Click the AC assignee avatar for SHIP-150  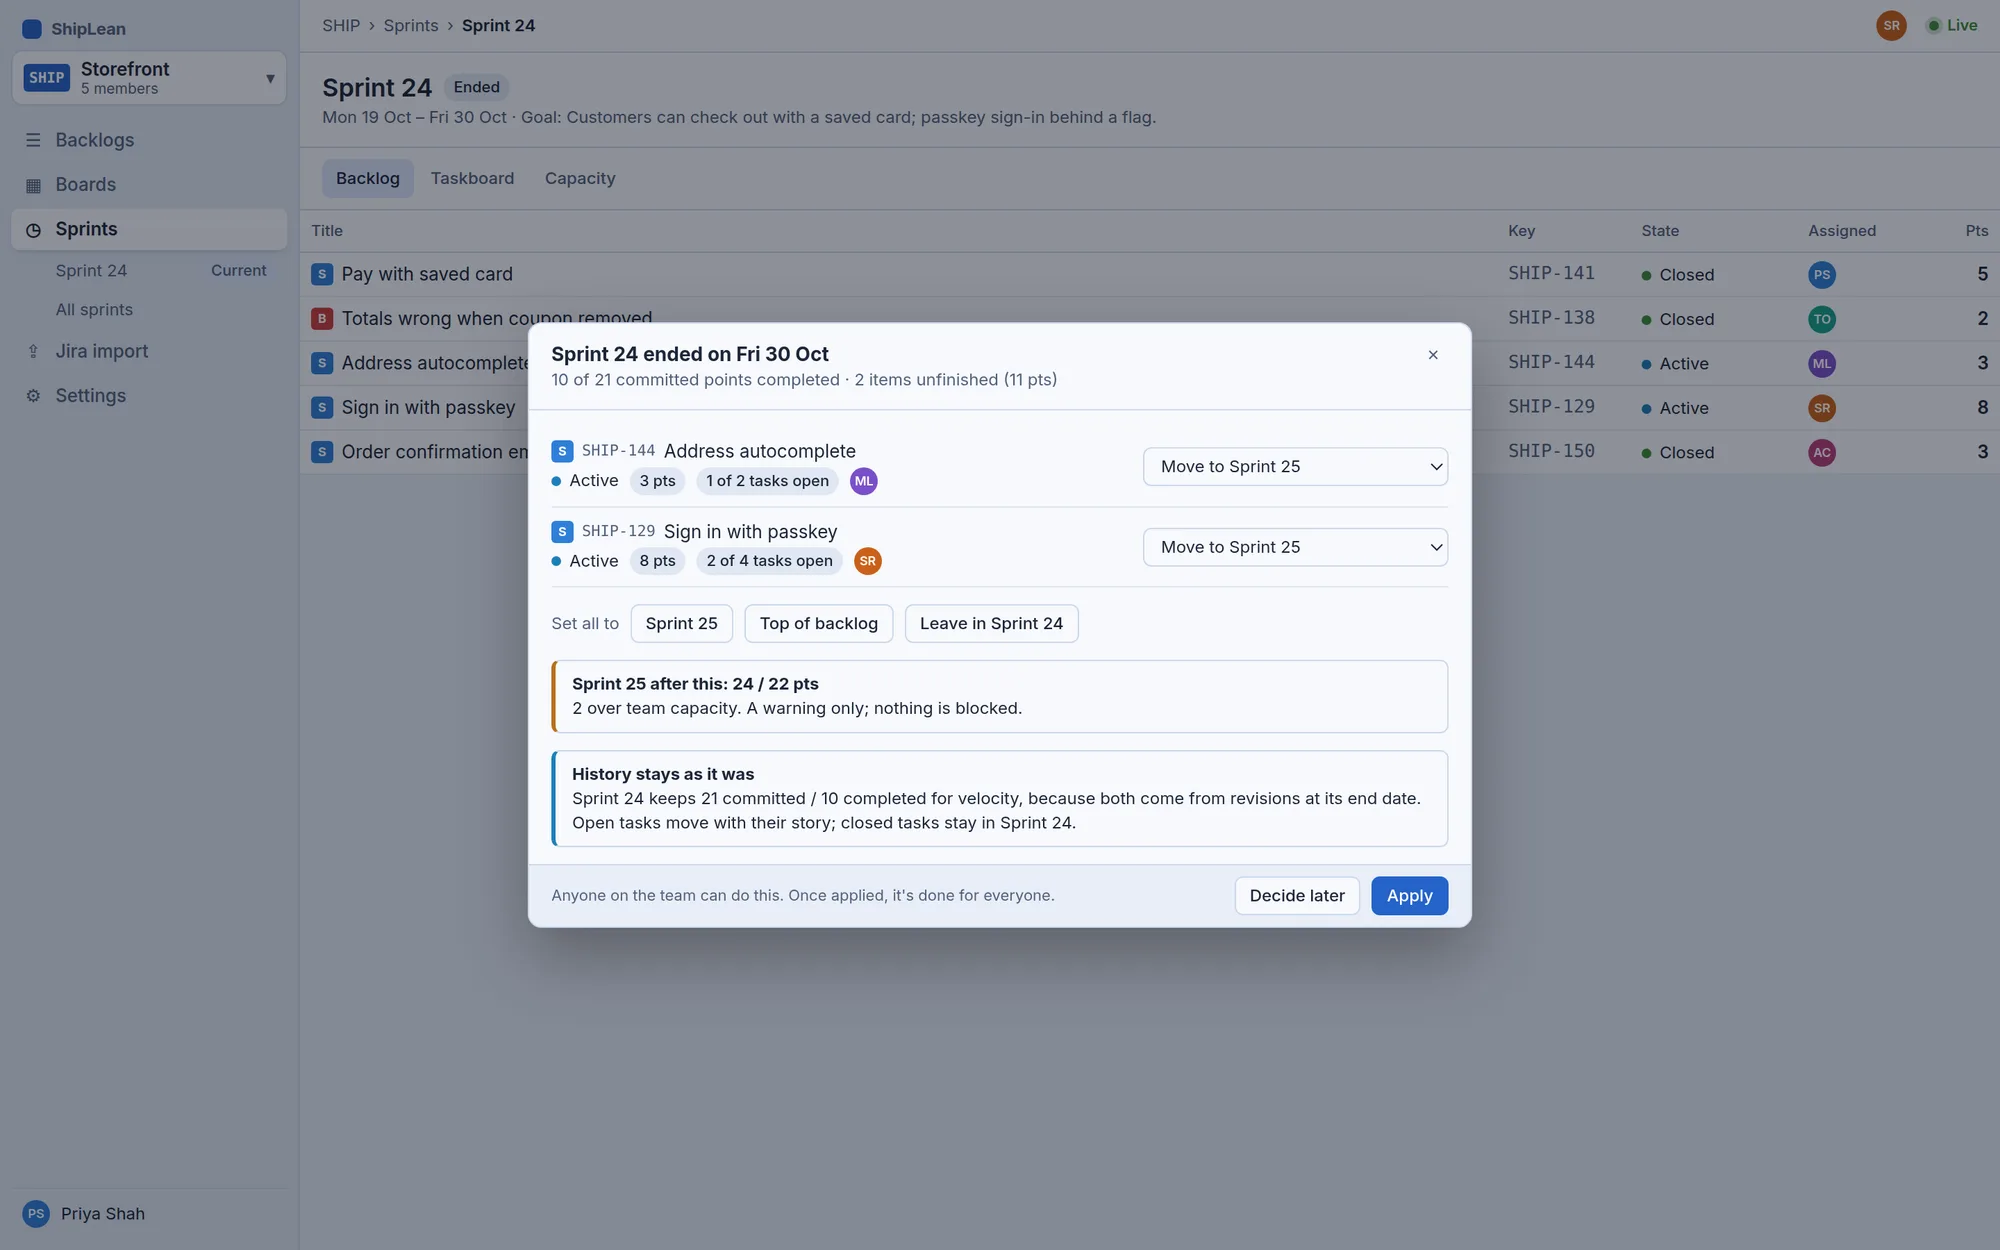[x=1822, y=453]
